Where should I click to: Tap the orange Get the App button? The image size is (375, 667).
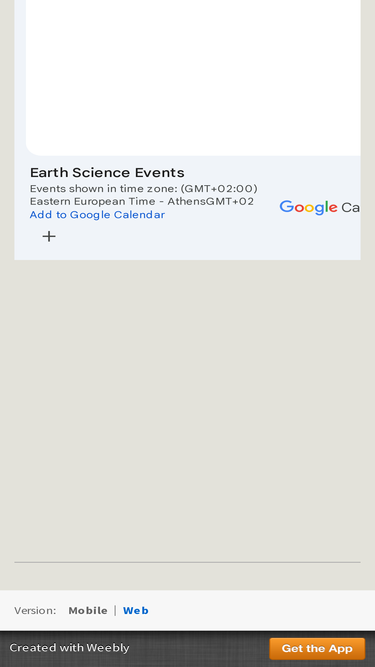click(317, 648)
